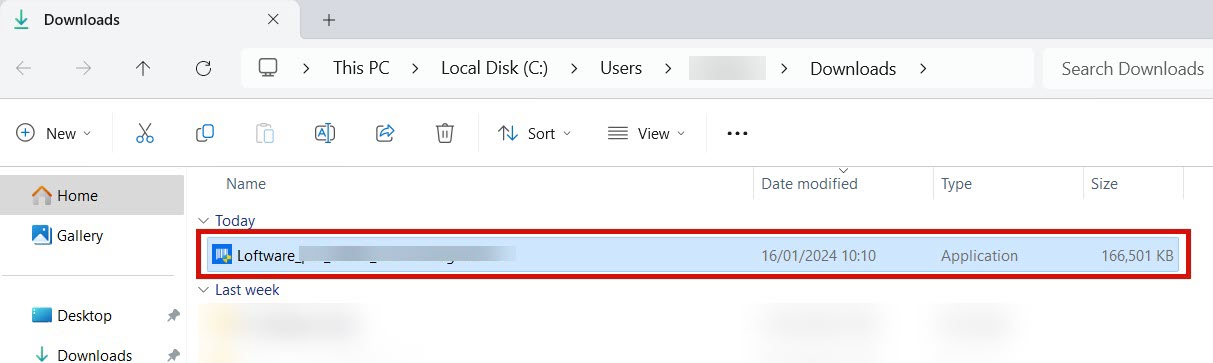Select the Loftware application file

click(x=693, y=256)
